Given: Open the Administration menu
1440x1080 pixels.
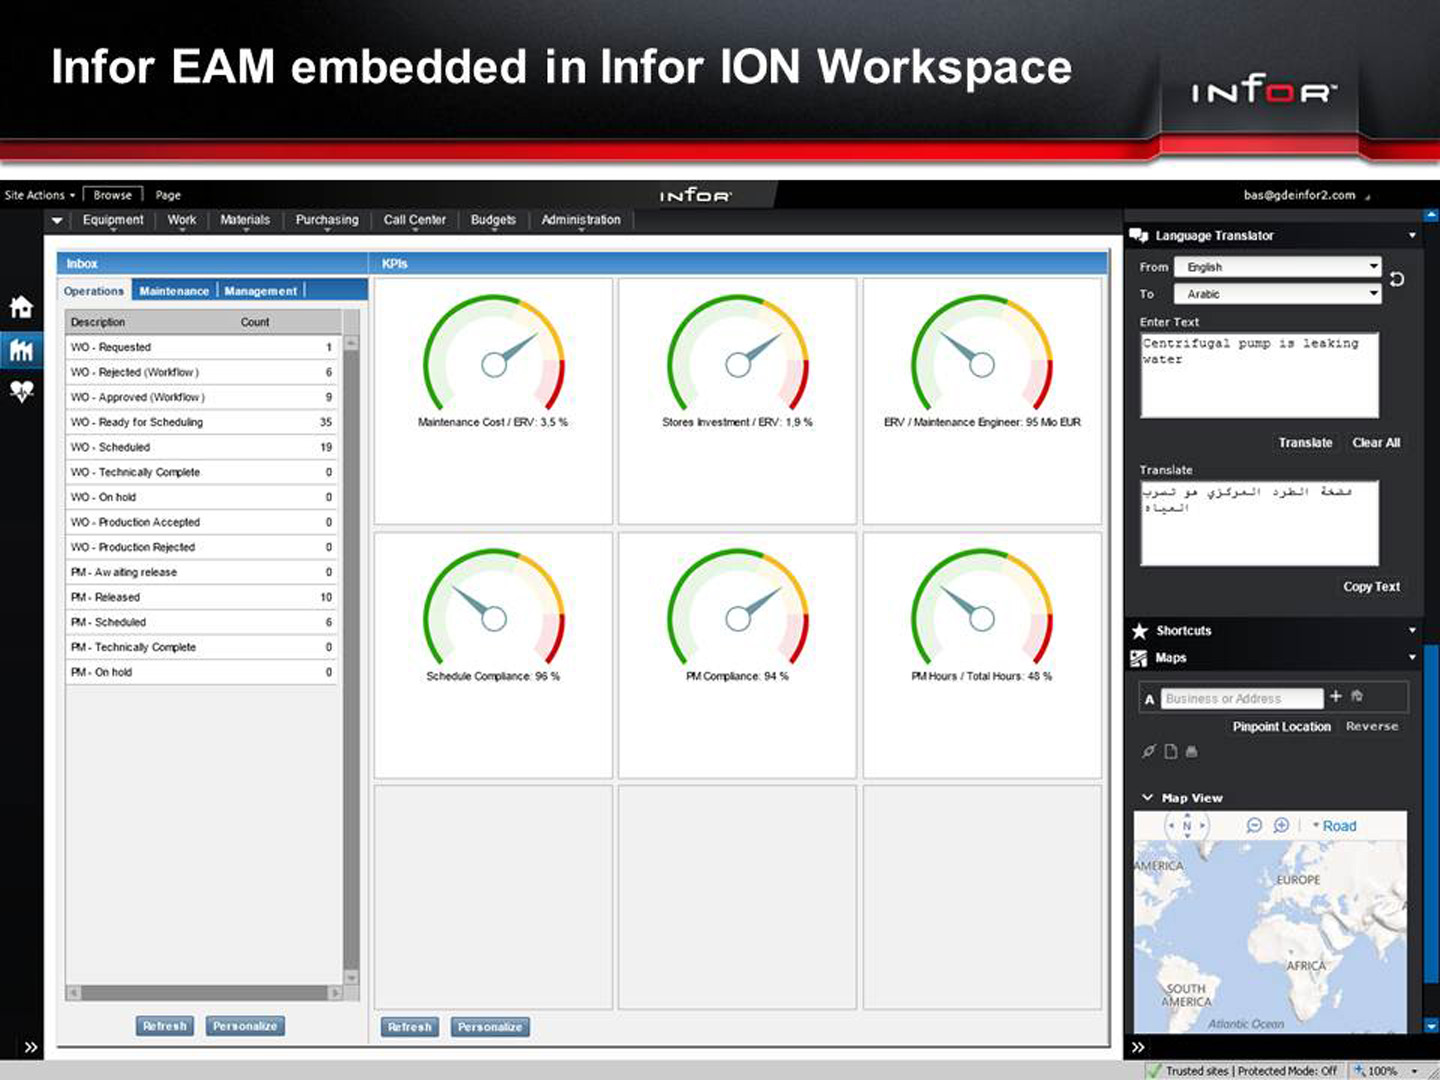Looking at the screenshot, I should click(x=580, y=220).
